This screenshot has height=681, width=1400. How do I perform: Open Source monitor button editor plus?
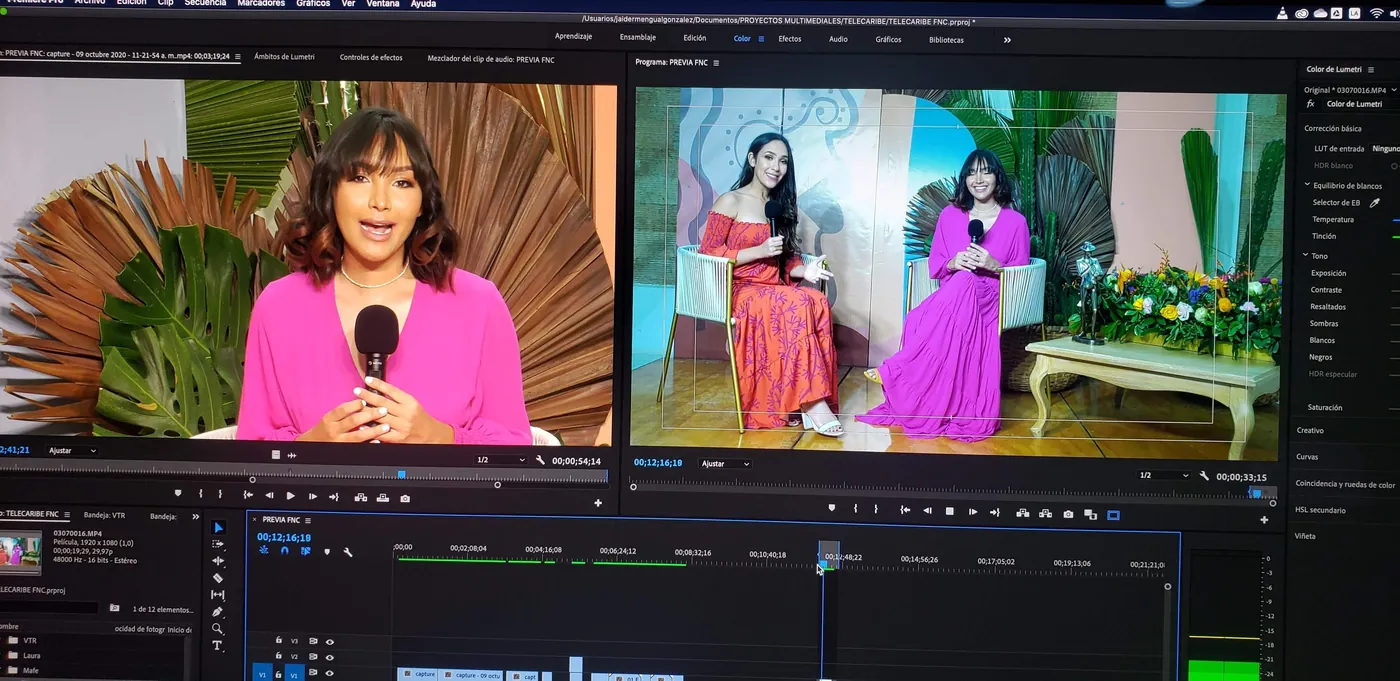[x=598, y=502]
